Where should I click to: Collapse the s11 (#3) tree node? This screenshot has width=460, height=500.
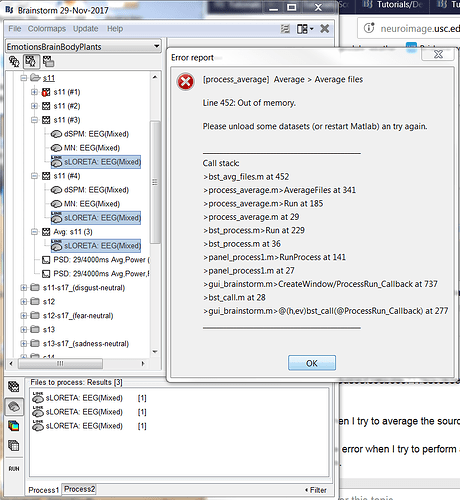coord(34,120)
